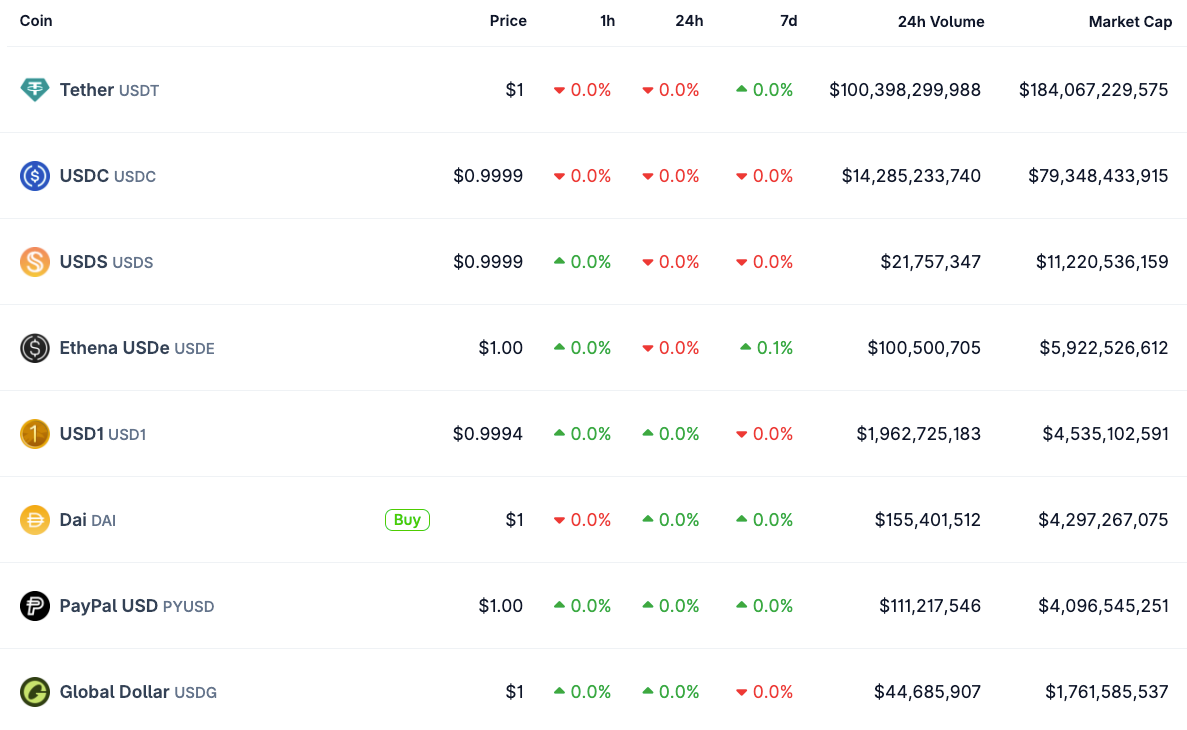
Task: Select the USDC logo icon
Action: [x=35, y=176]
